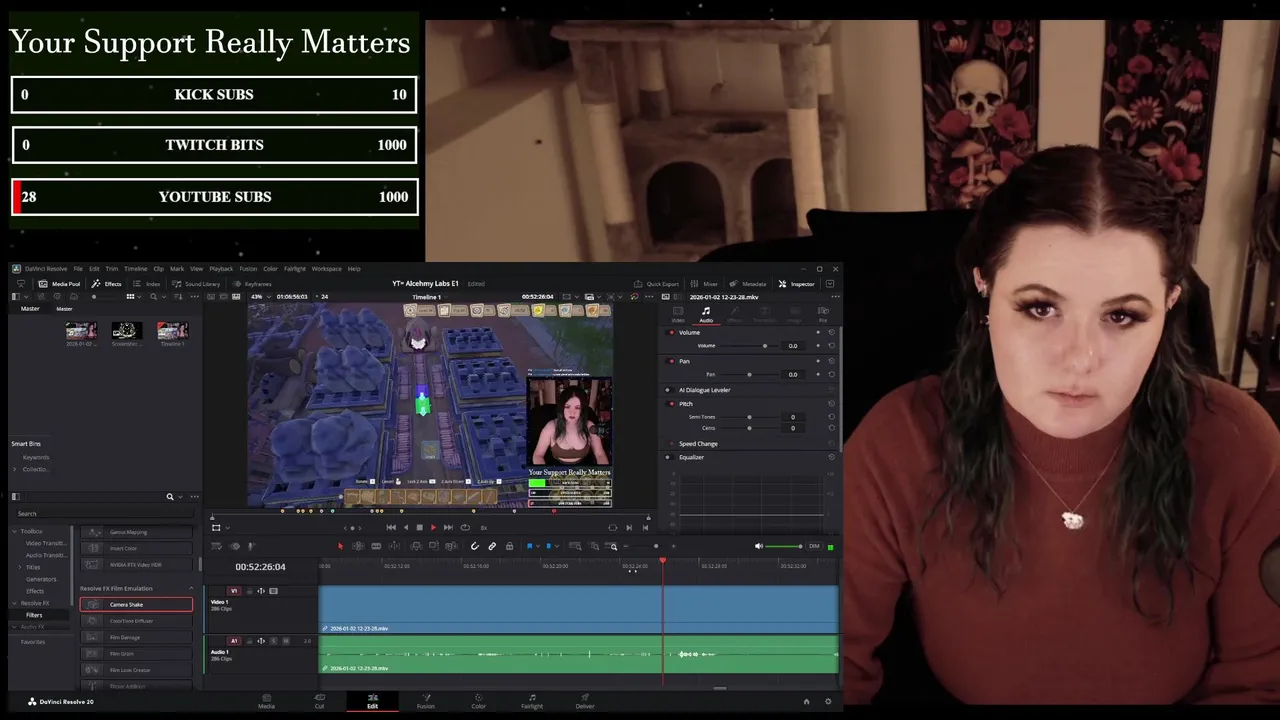
Task: Disable the Video 1 track
Action: pyautogui.click(x=273, y=591)
